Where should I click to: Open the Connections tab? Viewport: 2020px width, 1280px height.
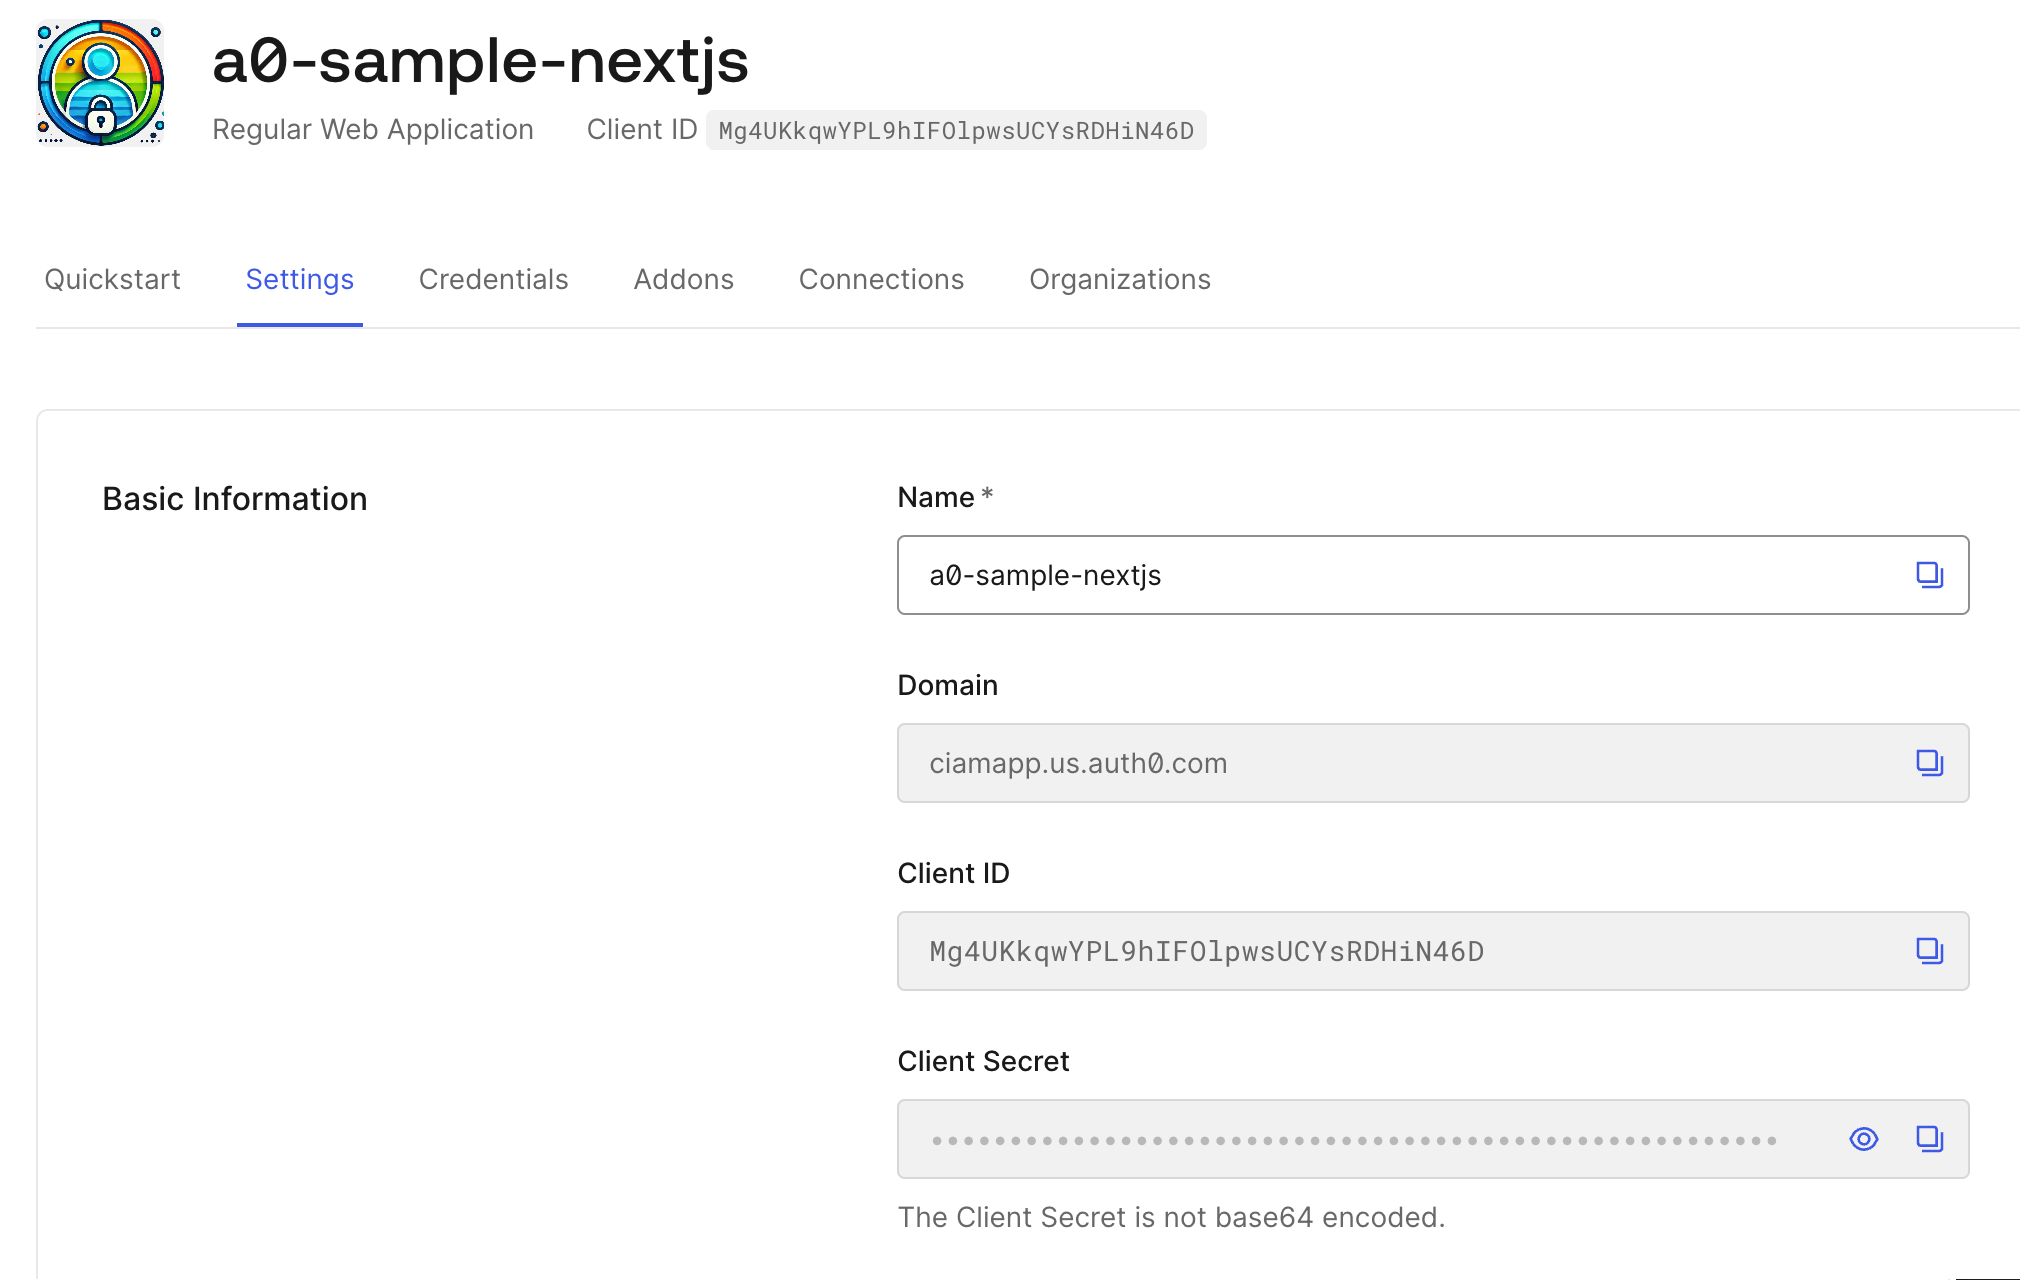[881, 279]
